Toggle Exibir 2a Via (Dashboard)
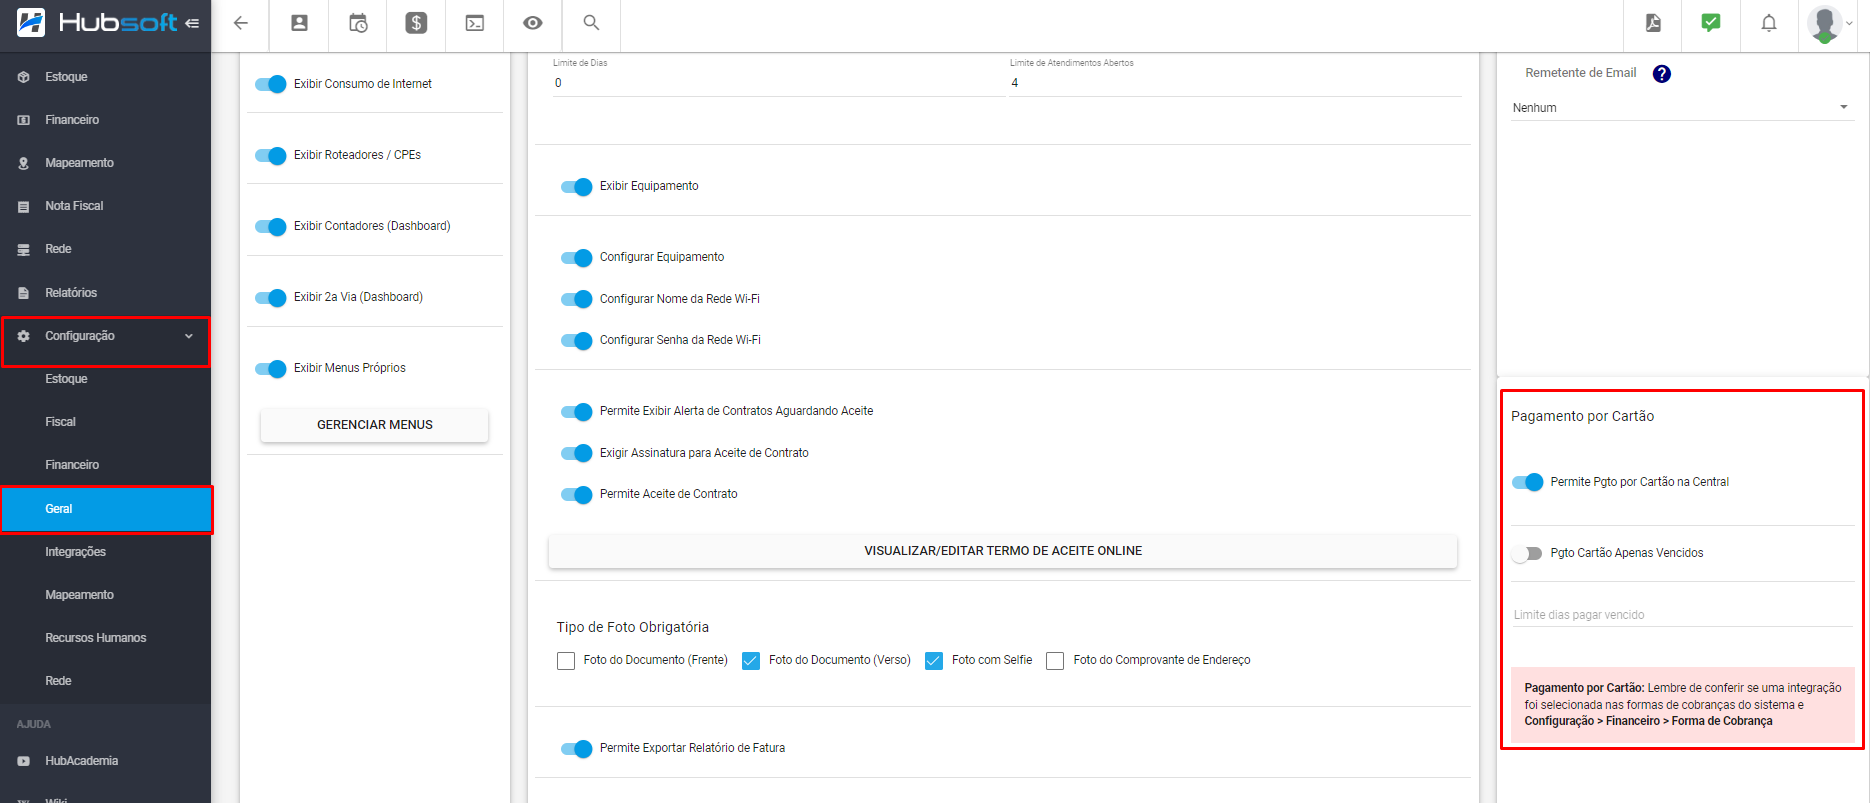Screen dimensions: 1870x803 click(x=271, y=297)
